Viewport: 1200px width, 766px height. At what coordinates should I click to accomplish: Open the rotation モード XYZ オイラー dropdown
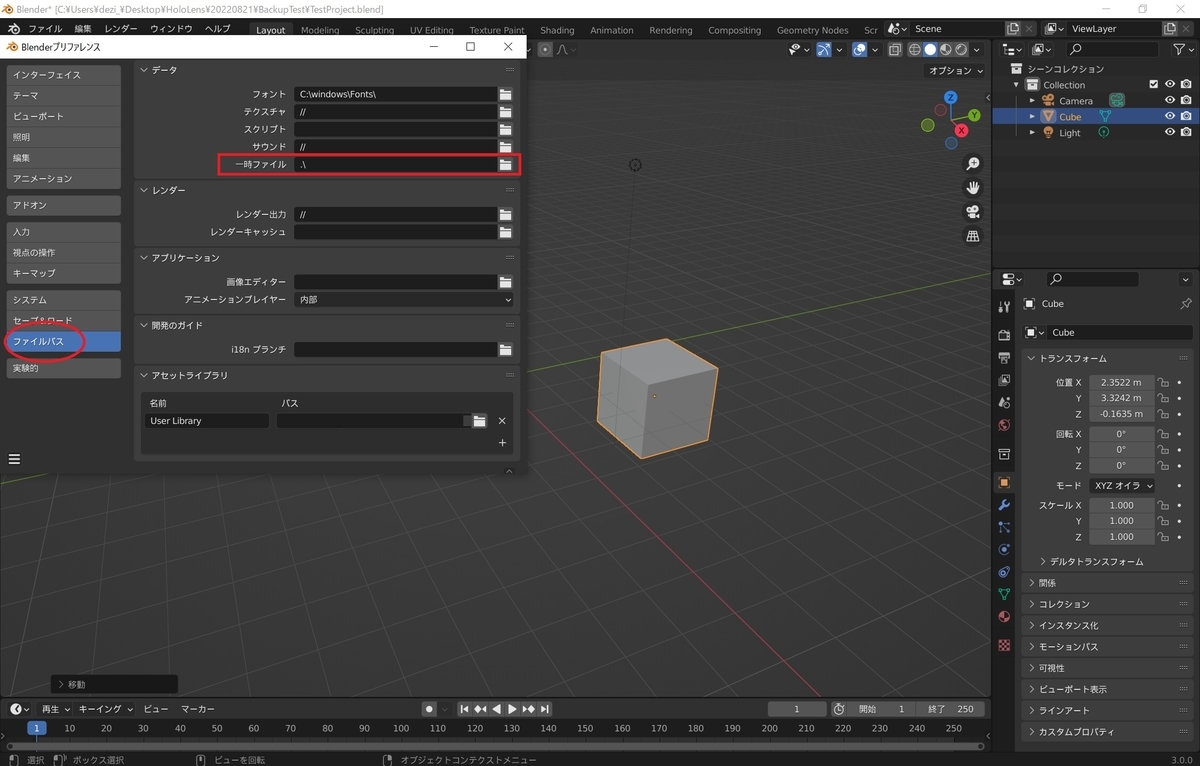click(1122, 485)
